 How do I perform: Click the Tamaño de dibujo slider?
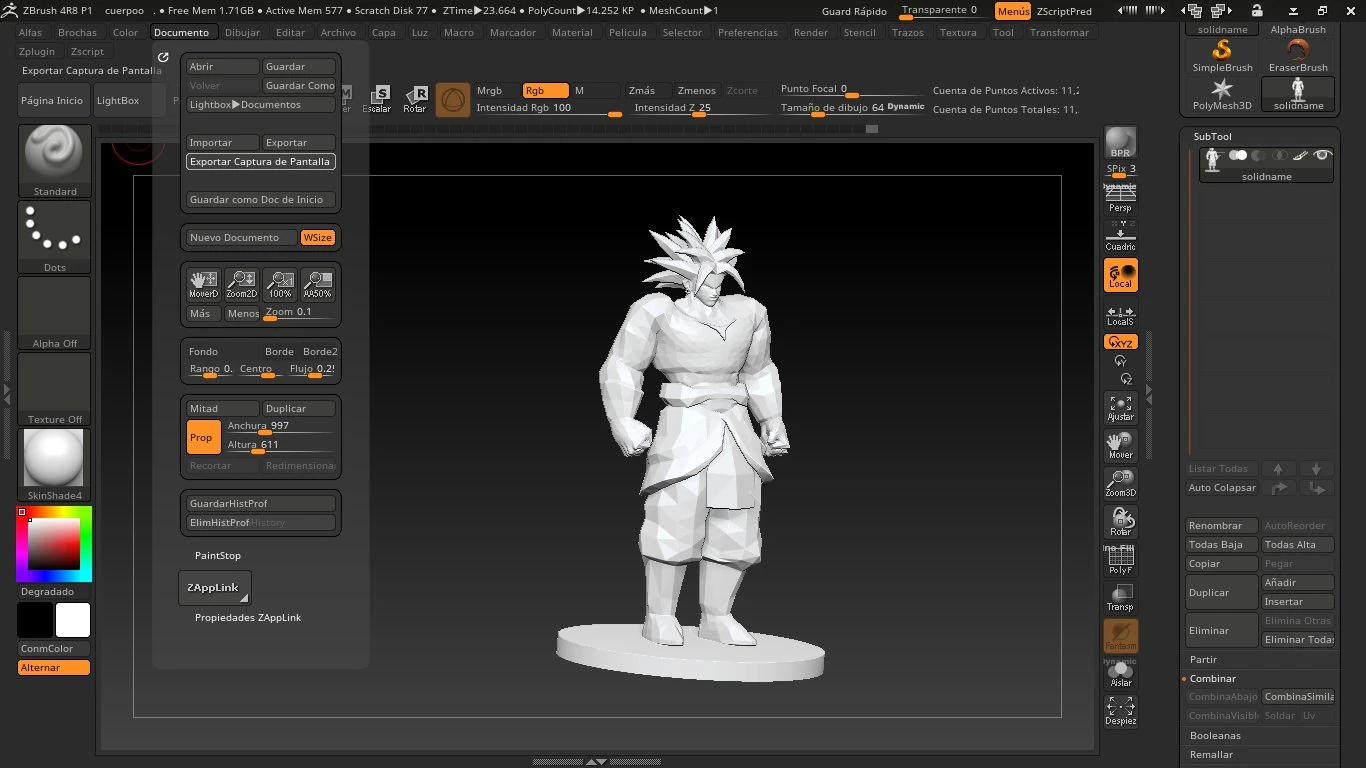[853, 108]
